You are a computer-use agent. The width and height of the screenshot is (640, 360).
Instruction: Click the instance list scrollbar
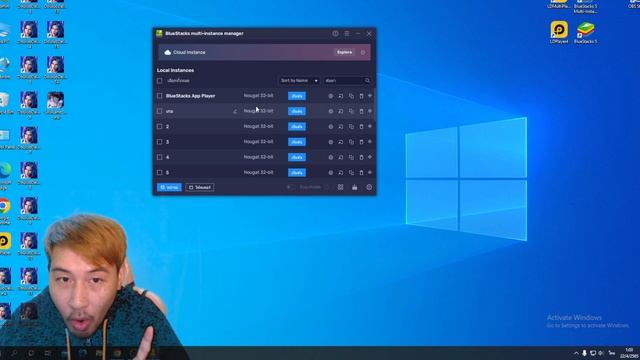[374, 104]
